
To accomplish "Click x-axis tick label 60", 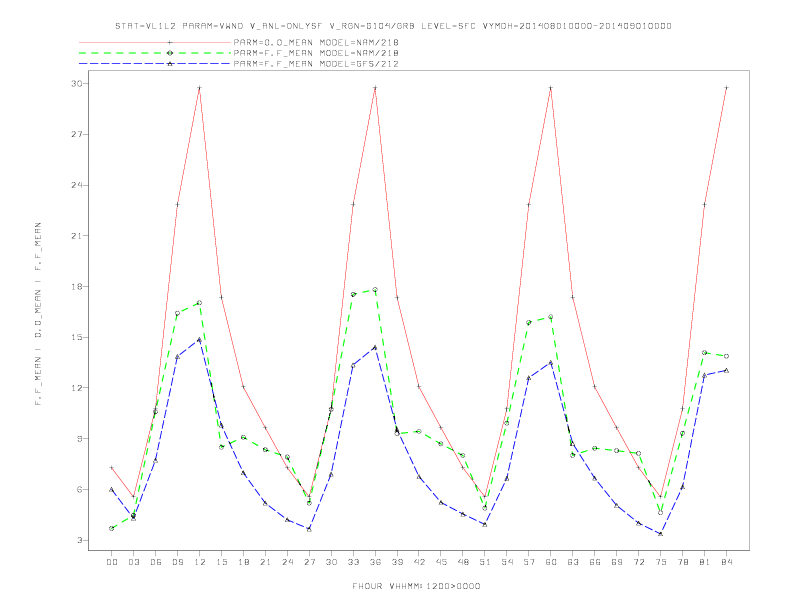I will tap(551, 562).
